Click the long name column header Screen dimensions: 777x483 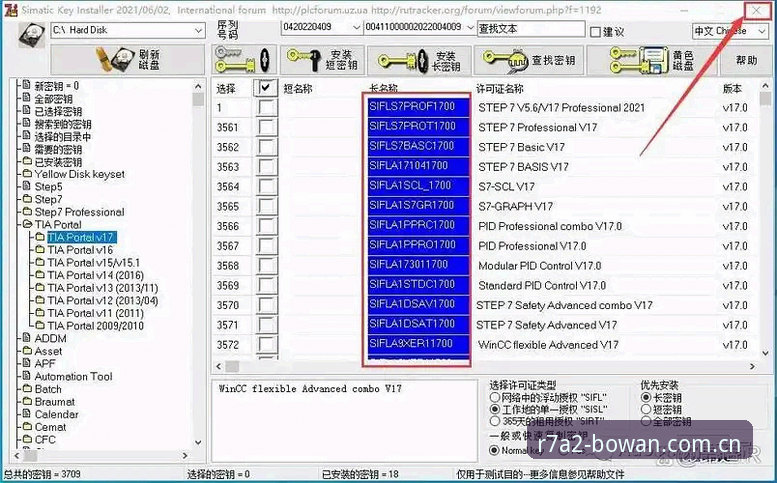[x=384, y=89]
